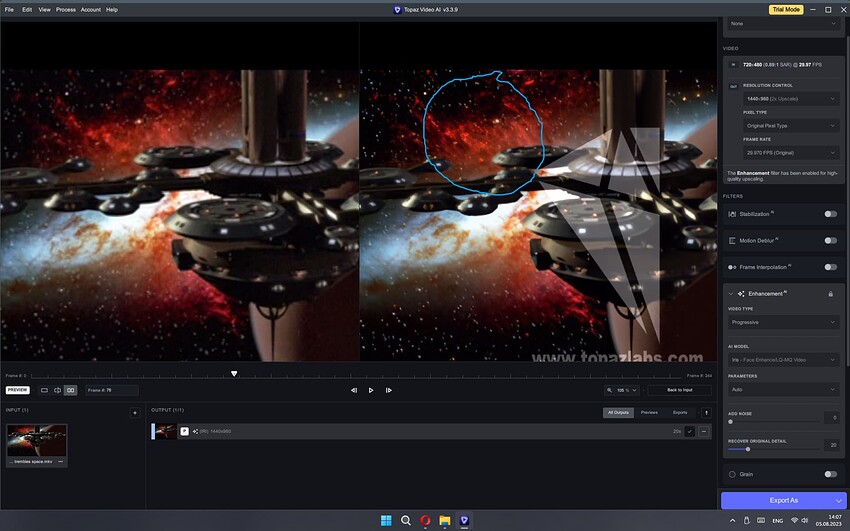Click the Frame Interpolation filter icon

(x=732, y=267)
